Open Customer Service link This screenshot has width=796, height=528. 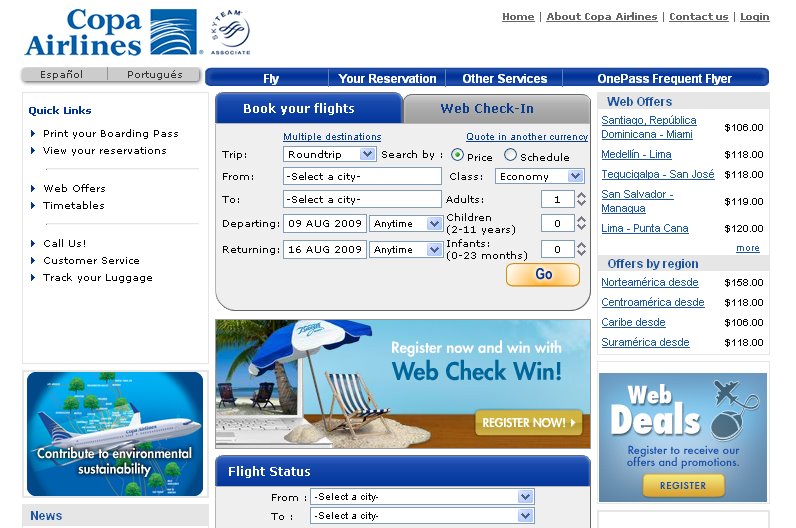(91, 260)
